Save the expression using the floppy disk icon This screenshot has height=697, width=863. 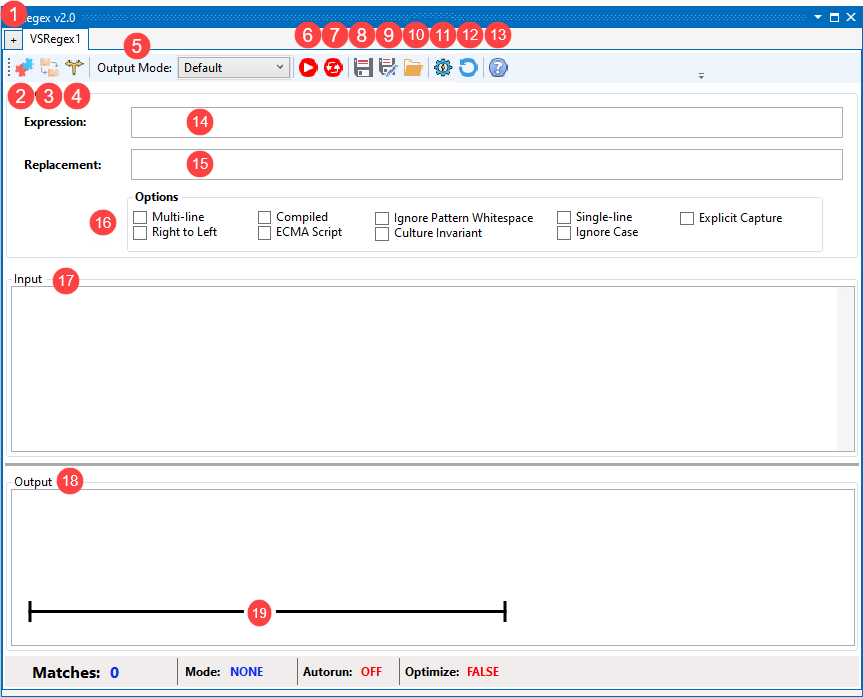coord(363,68)
